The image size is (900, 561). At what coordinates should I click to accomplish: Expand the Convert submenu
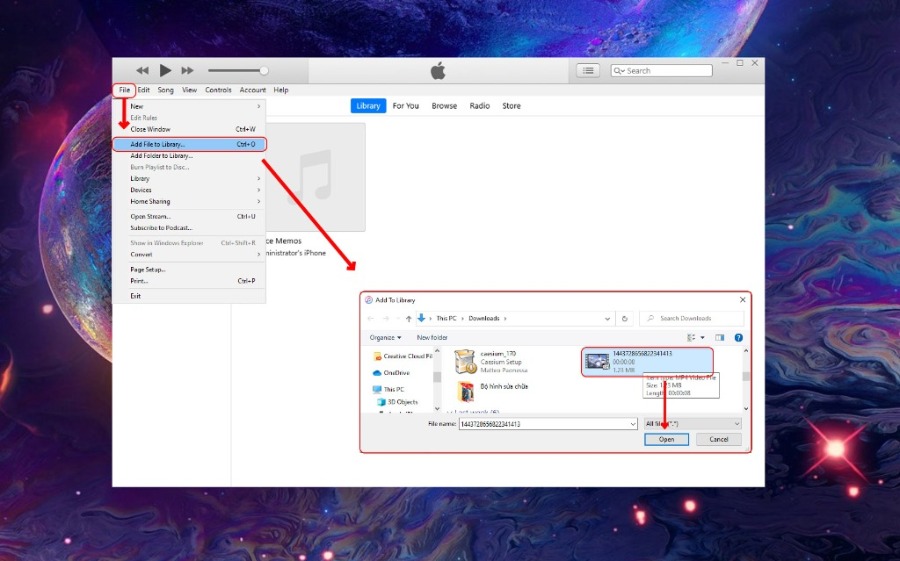point(189,254)
